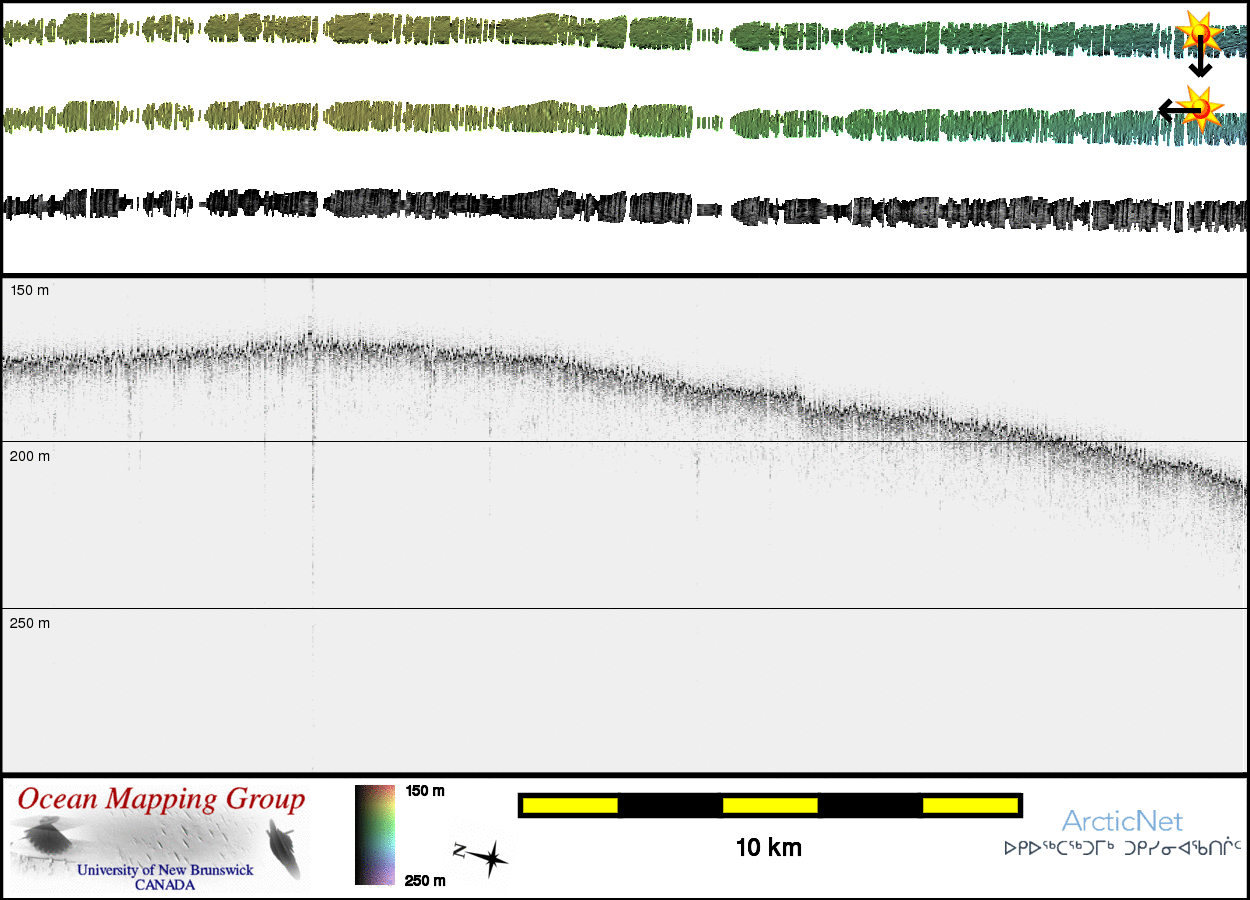Click the 250 m color legend label
1250x900 pixels.
pyautogui.click(x=425, y=880)
